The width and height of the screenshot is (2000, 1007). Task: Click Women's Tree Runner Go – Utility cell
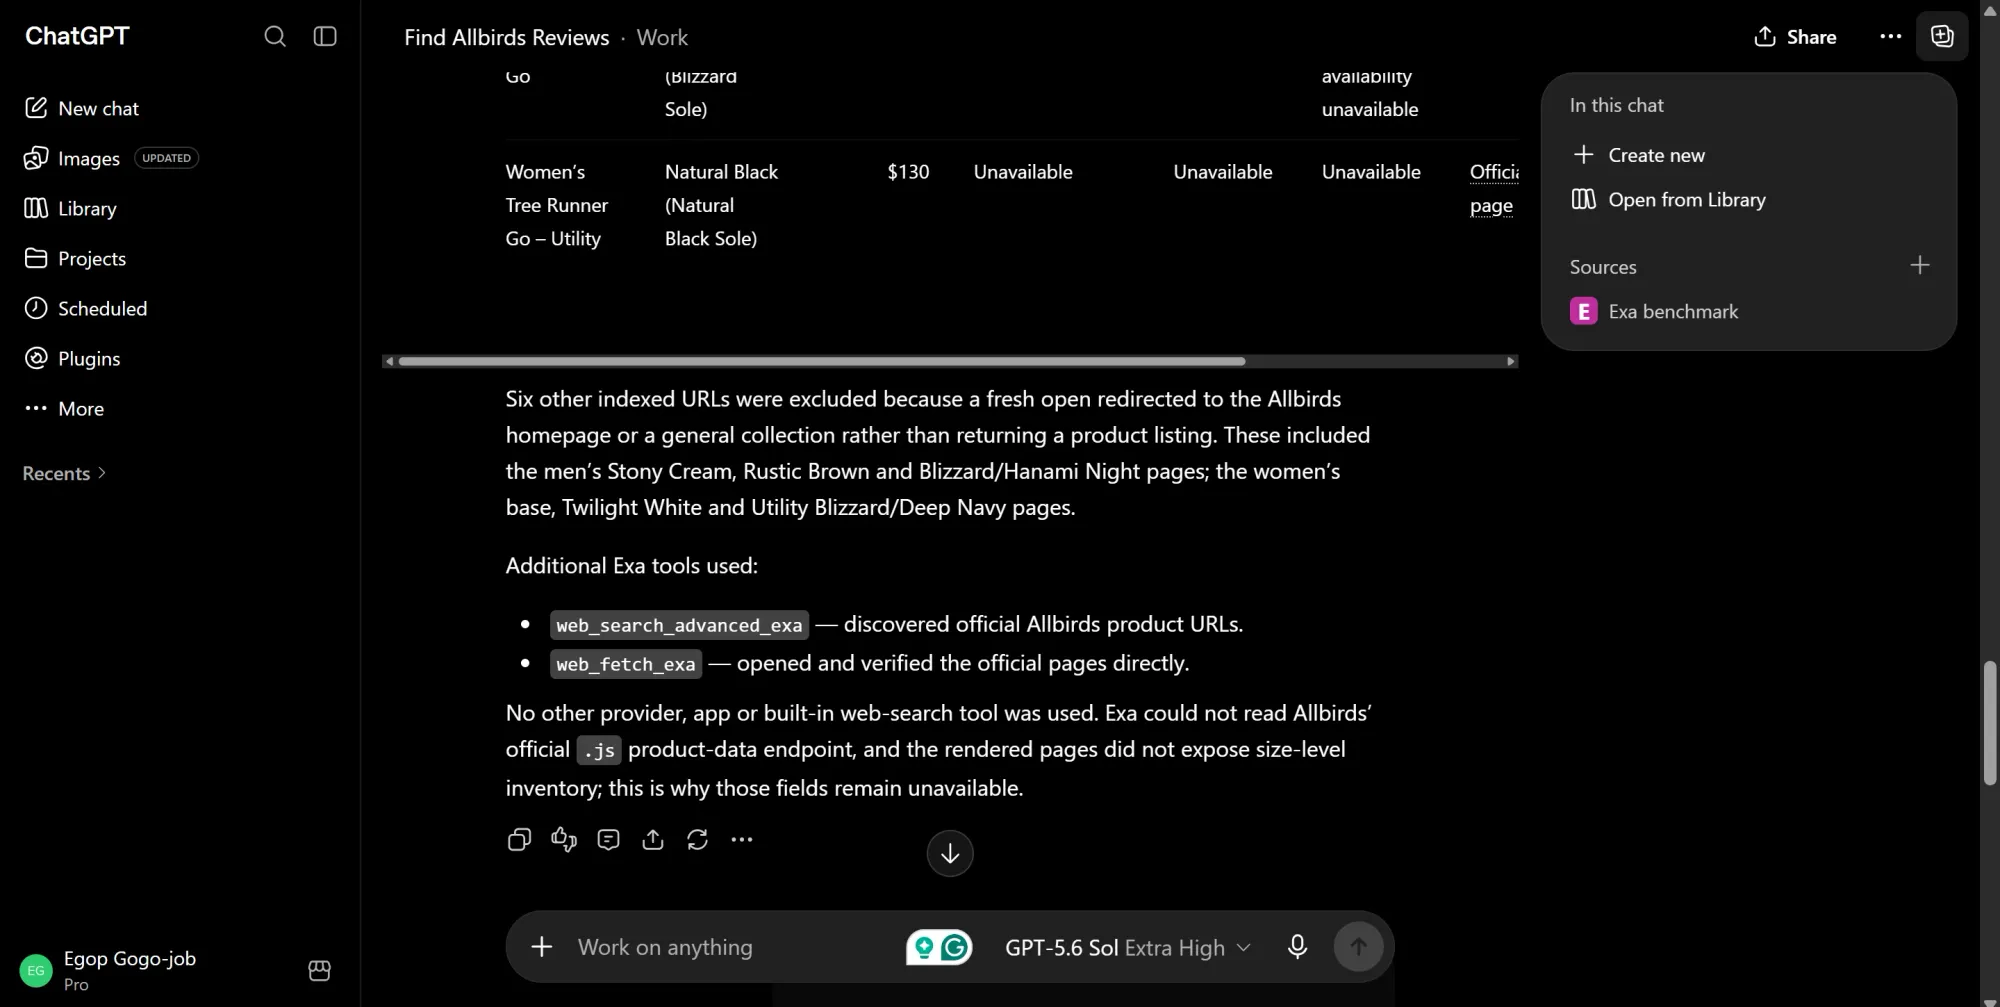(557, 205)
